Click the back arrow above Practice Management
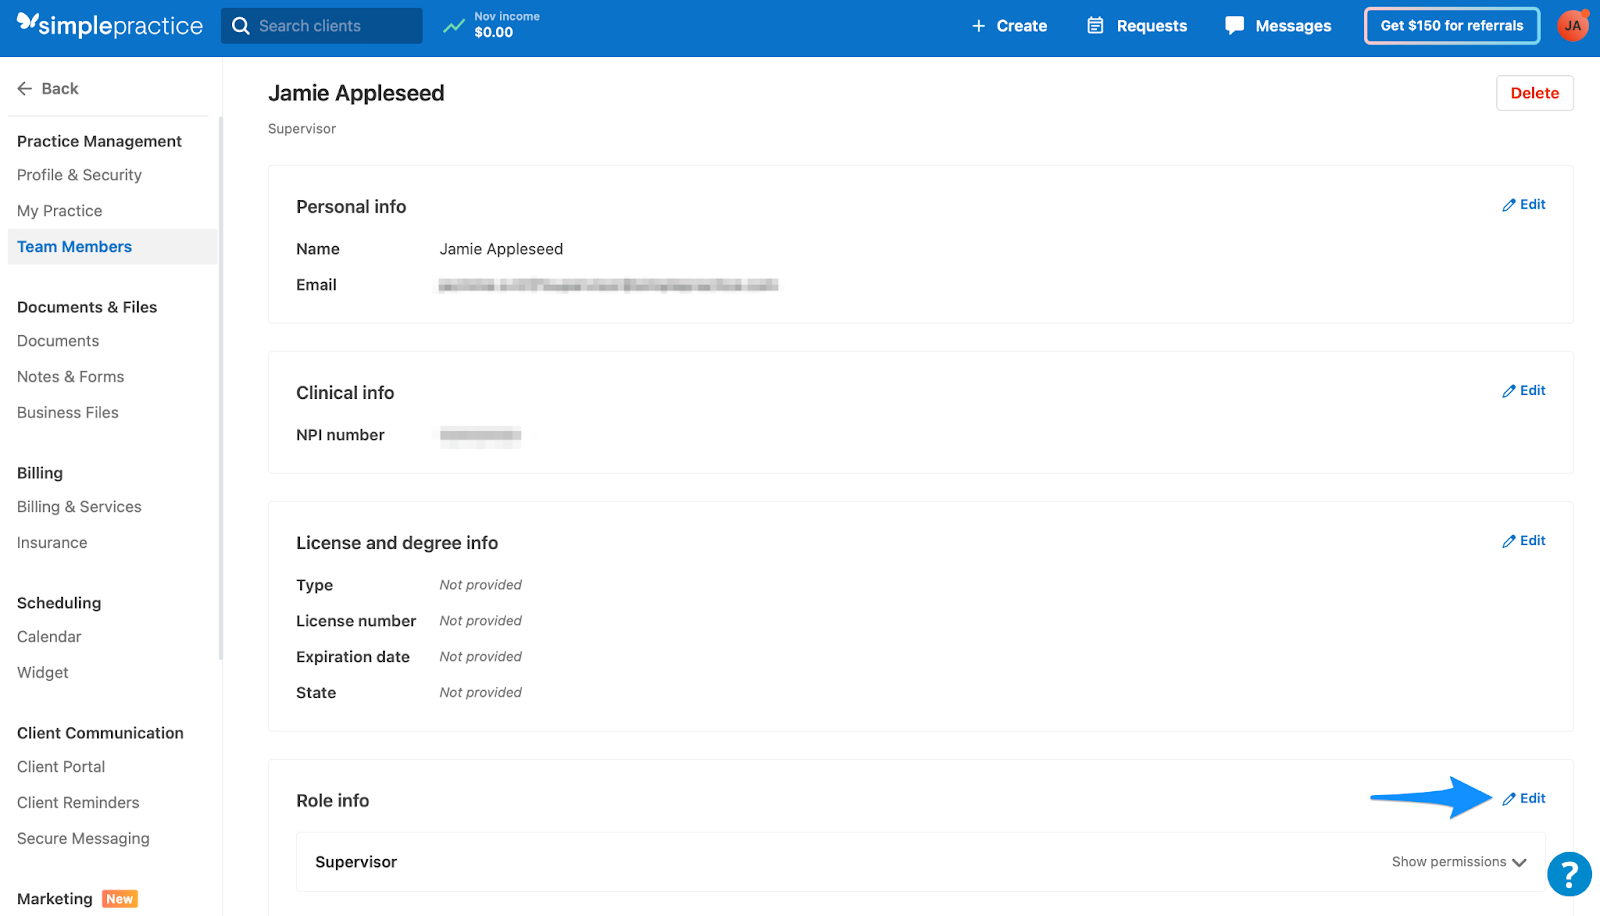Image resolution: width=1600 pixels, height=916 pixels. point(25,88)
